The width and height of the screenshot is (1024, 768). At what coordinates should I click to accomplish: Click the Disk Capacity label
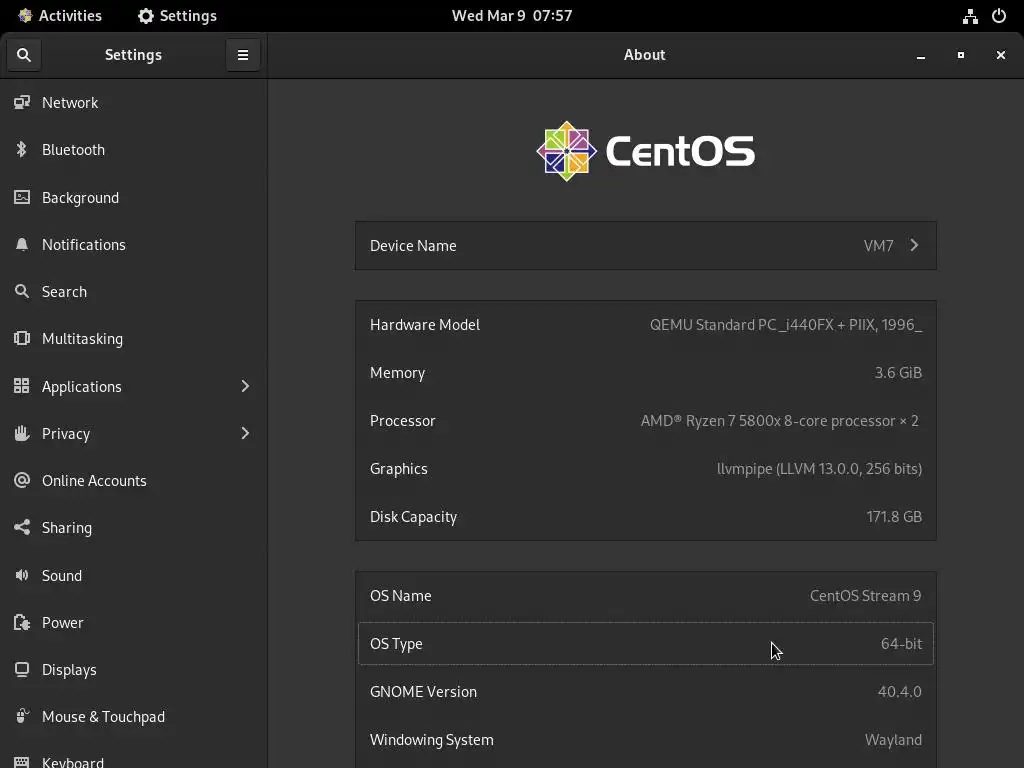(413, 517)
